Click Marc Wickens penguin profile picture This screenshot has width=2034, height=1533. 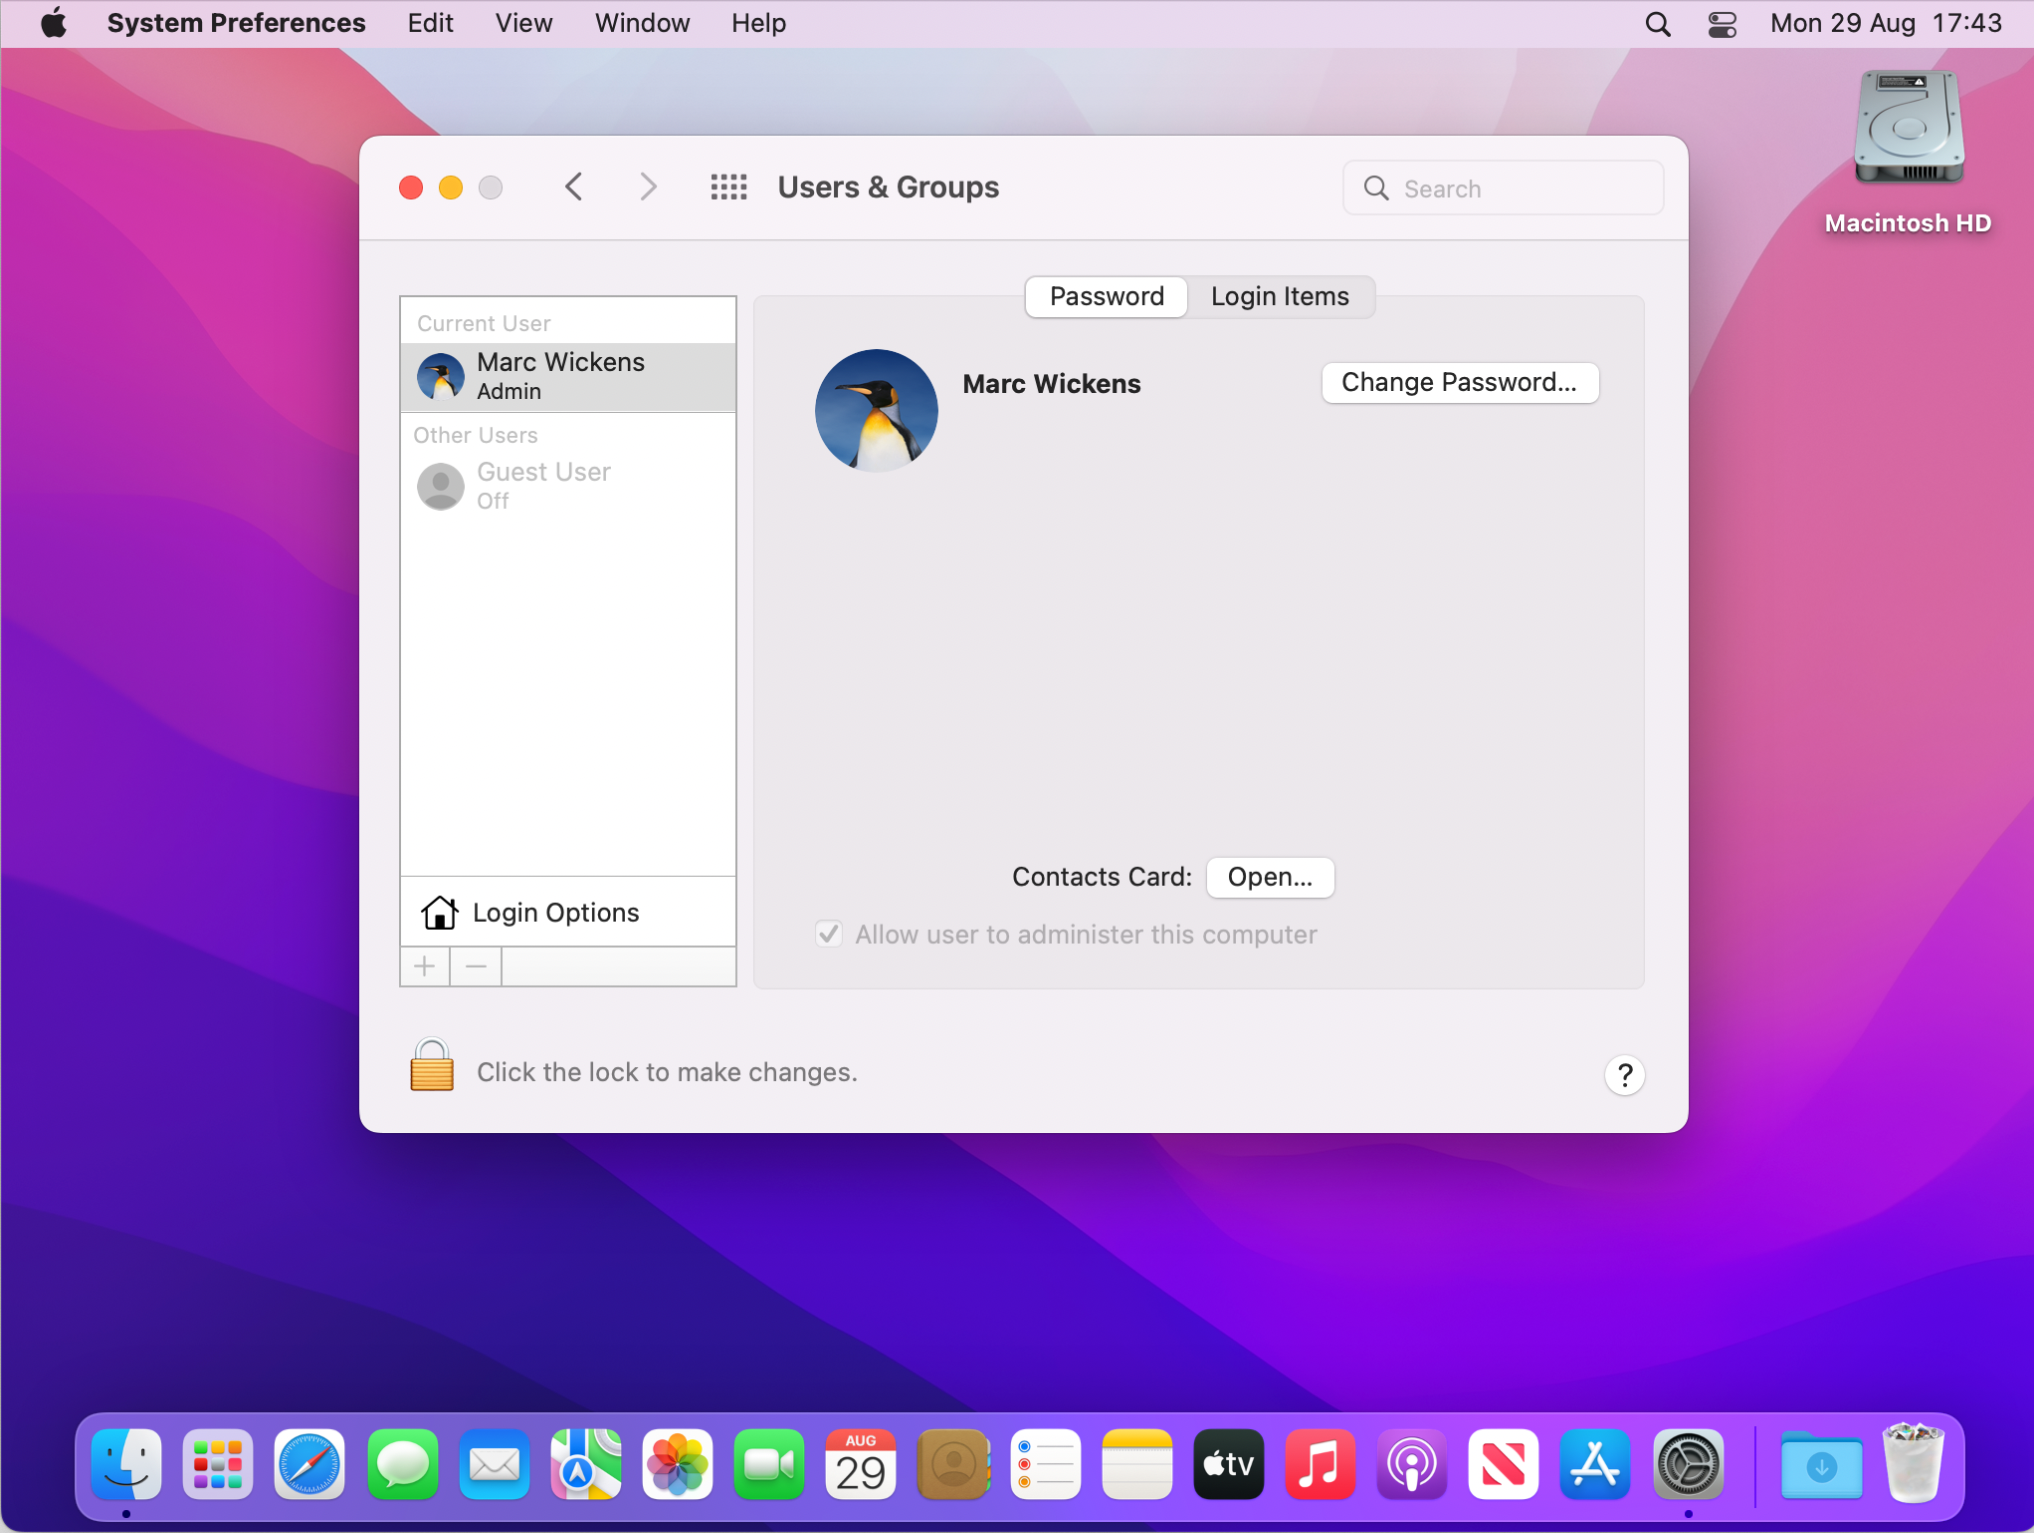tap(876, 410)
